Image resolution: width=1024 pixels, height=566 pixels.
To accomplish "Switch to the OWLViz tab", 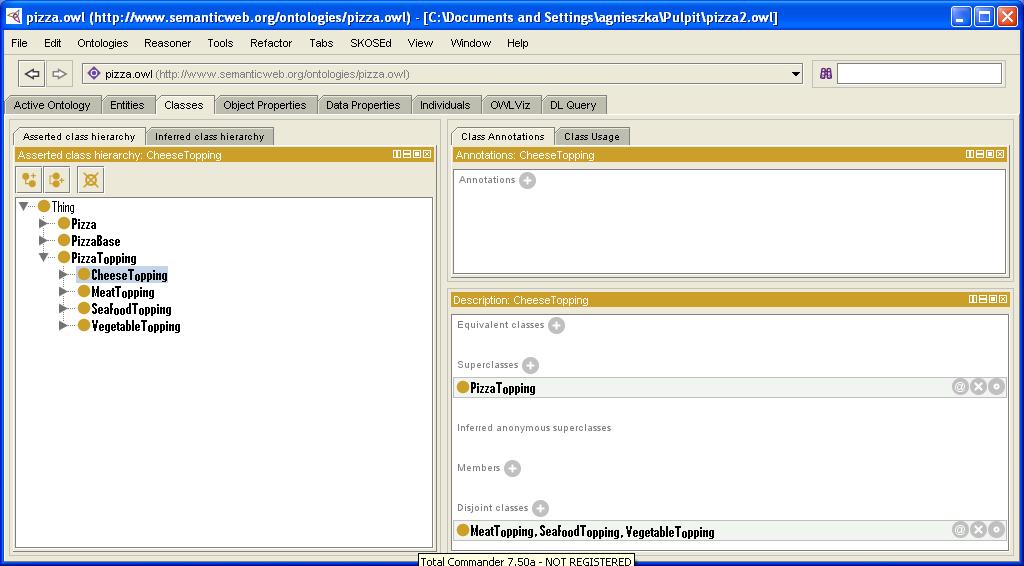I will point(510,105).
